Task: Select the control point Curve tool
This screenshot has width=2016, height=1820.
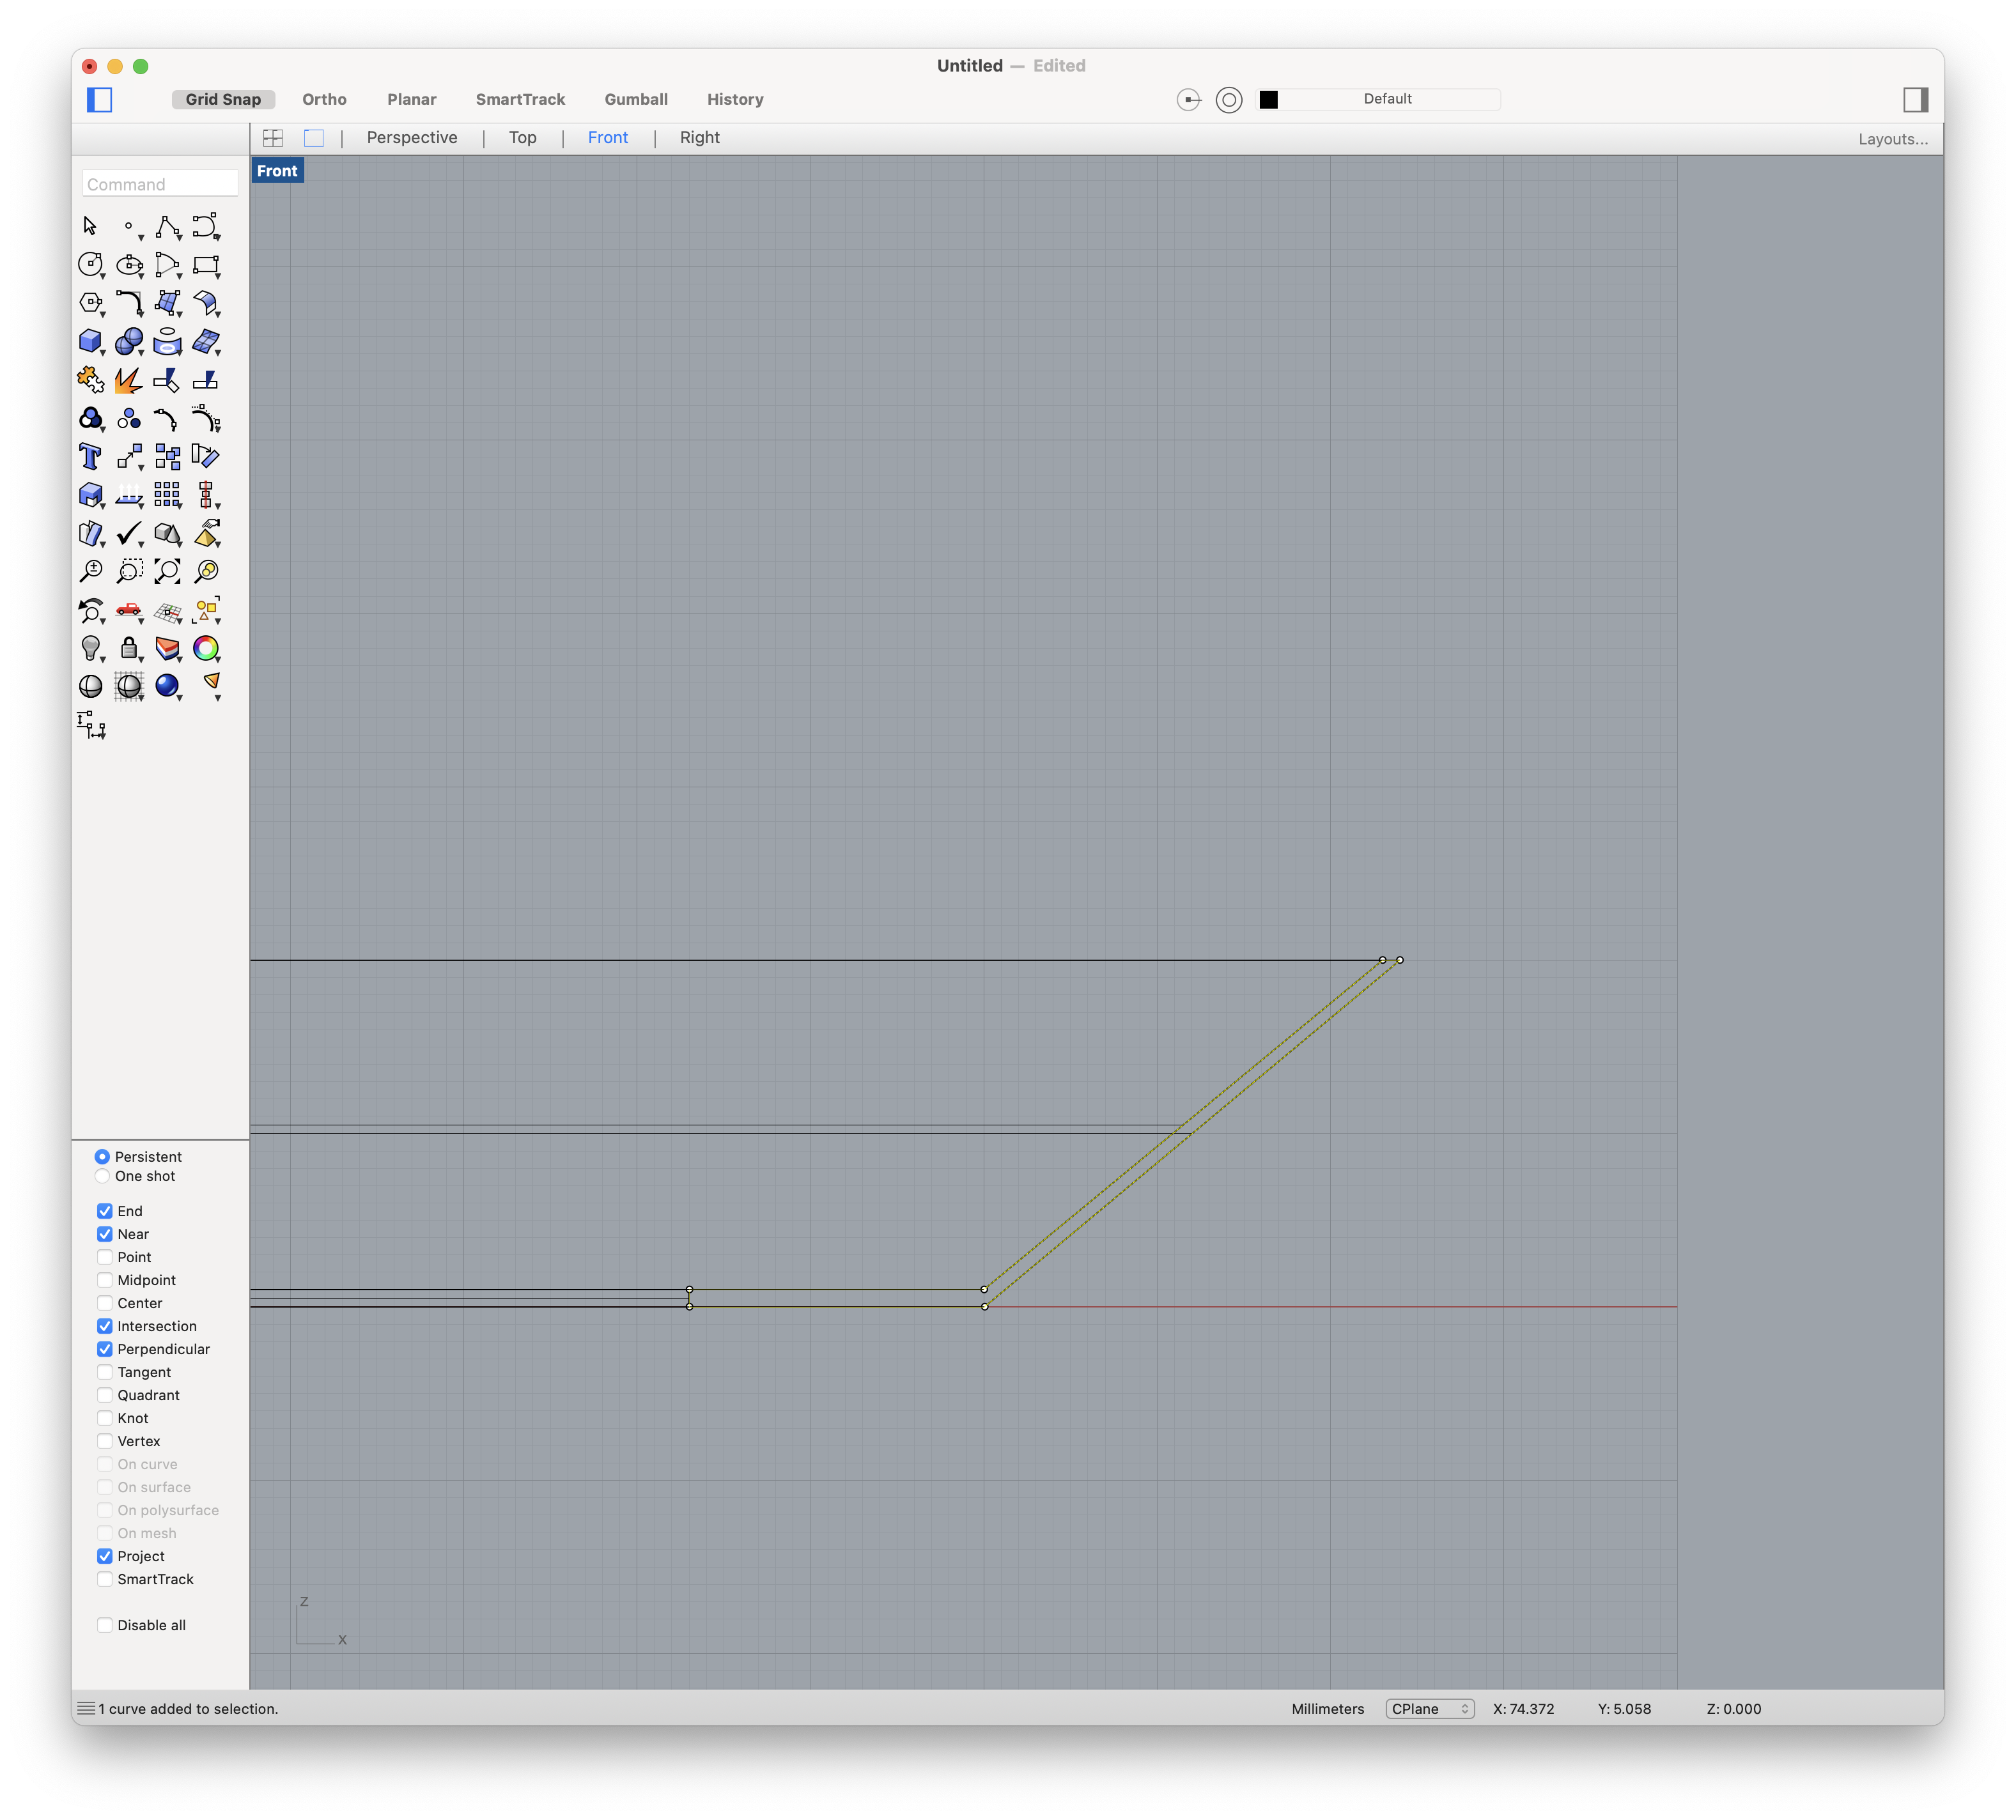Action: (206, 227)
